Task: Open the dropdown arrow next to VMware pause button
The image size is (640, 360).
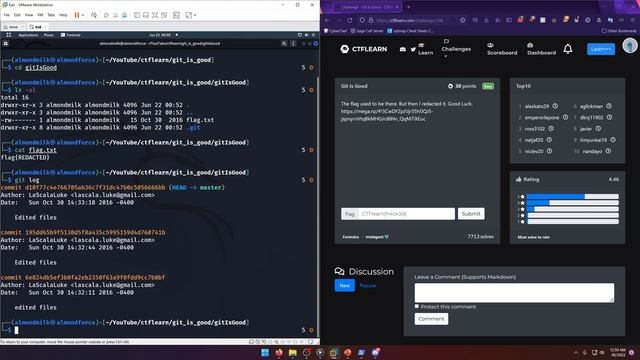Action: pyautogui.click(x=83, y=15)
